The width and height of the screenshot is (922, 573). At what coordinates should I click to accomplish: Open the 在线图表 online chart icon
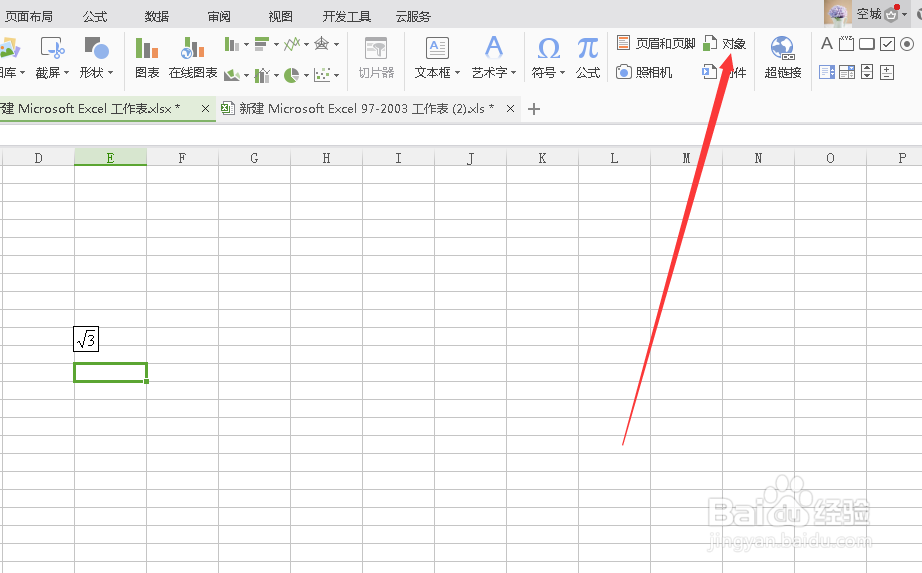pos(192,48)
